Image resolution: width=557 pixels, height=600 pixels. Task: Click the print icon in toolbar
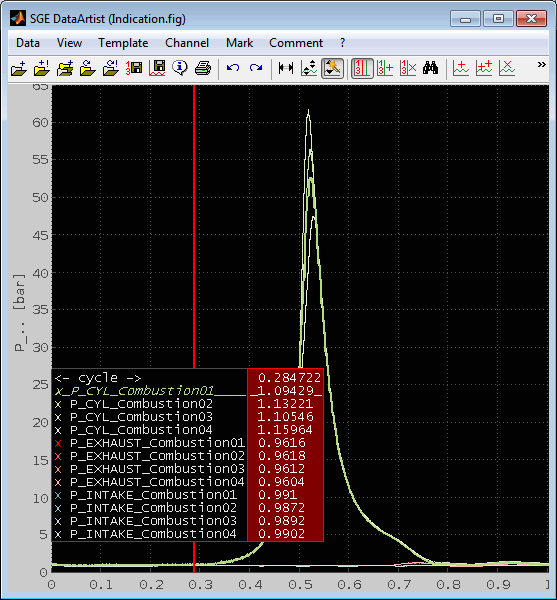click(x=203, y=68)
